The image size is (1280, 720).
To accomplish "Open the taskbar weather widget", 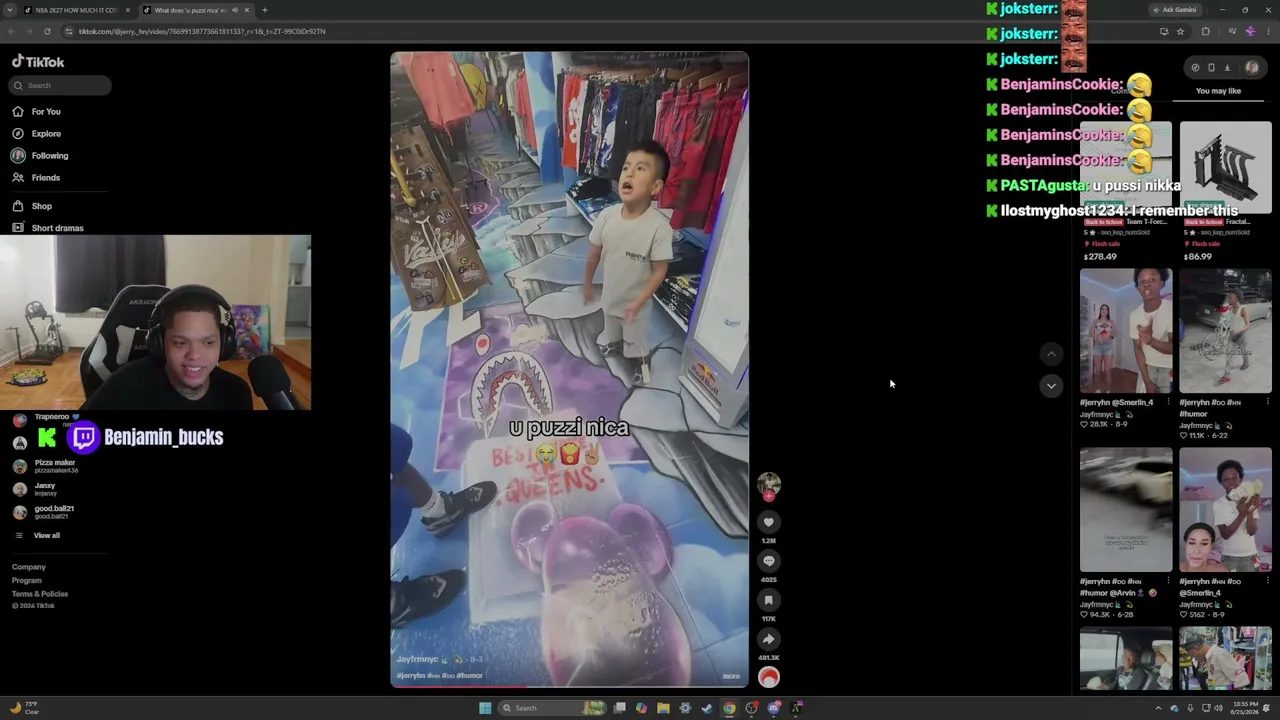I will pyautogui.click(x=24, y=708).
